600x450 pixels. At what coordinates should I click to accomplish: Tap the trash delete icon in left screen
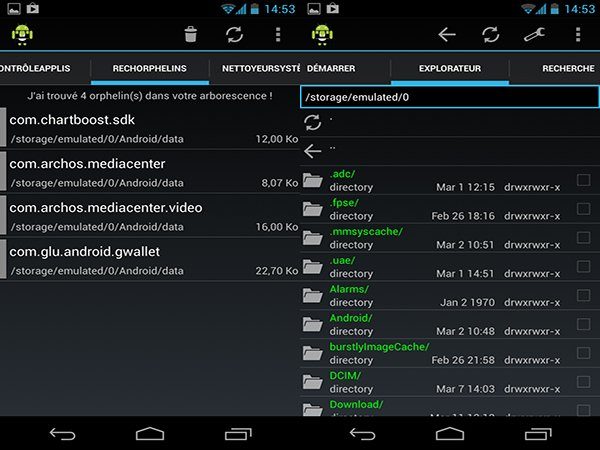point(191,34)
